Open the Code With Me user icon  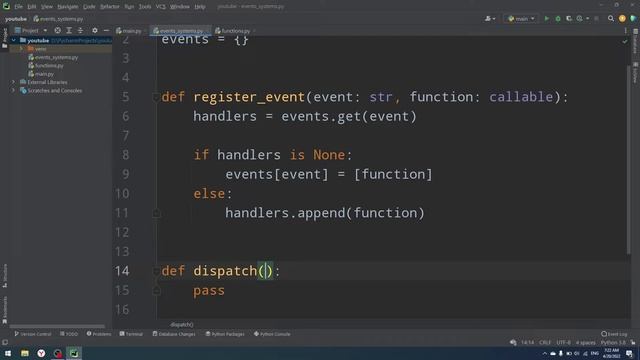coord(488,19)
